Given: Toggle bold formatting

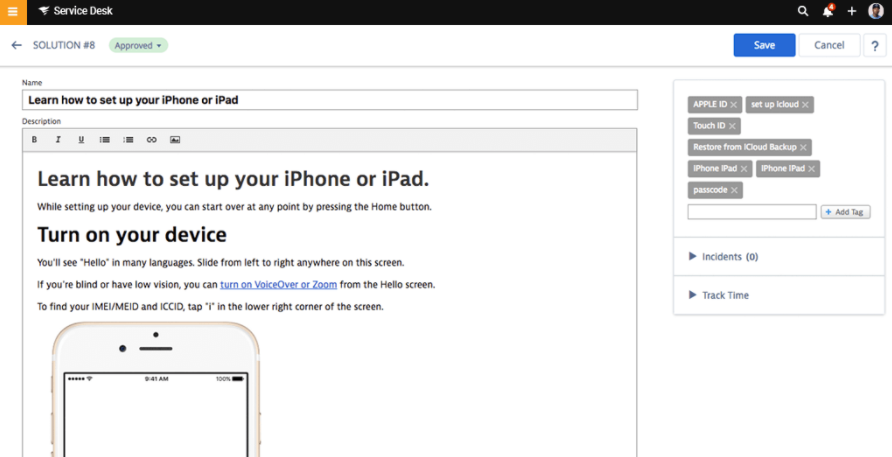Looking at the screenshot, I should (34, 139).
